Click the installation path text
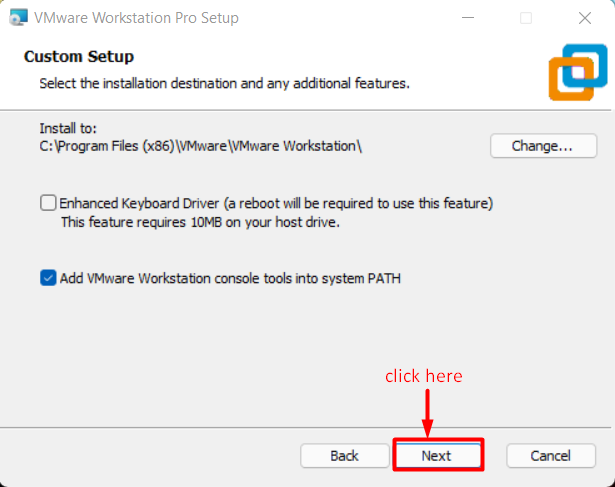This screenshot has width=615, height=487. pos(200,146)
